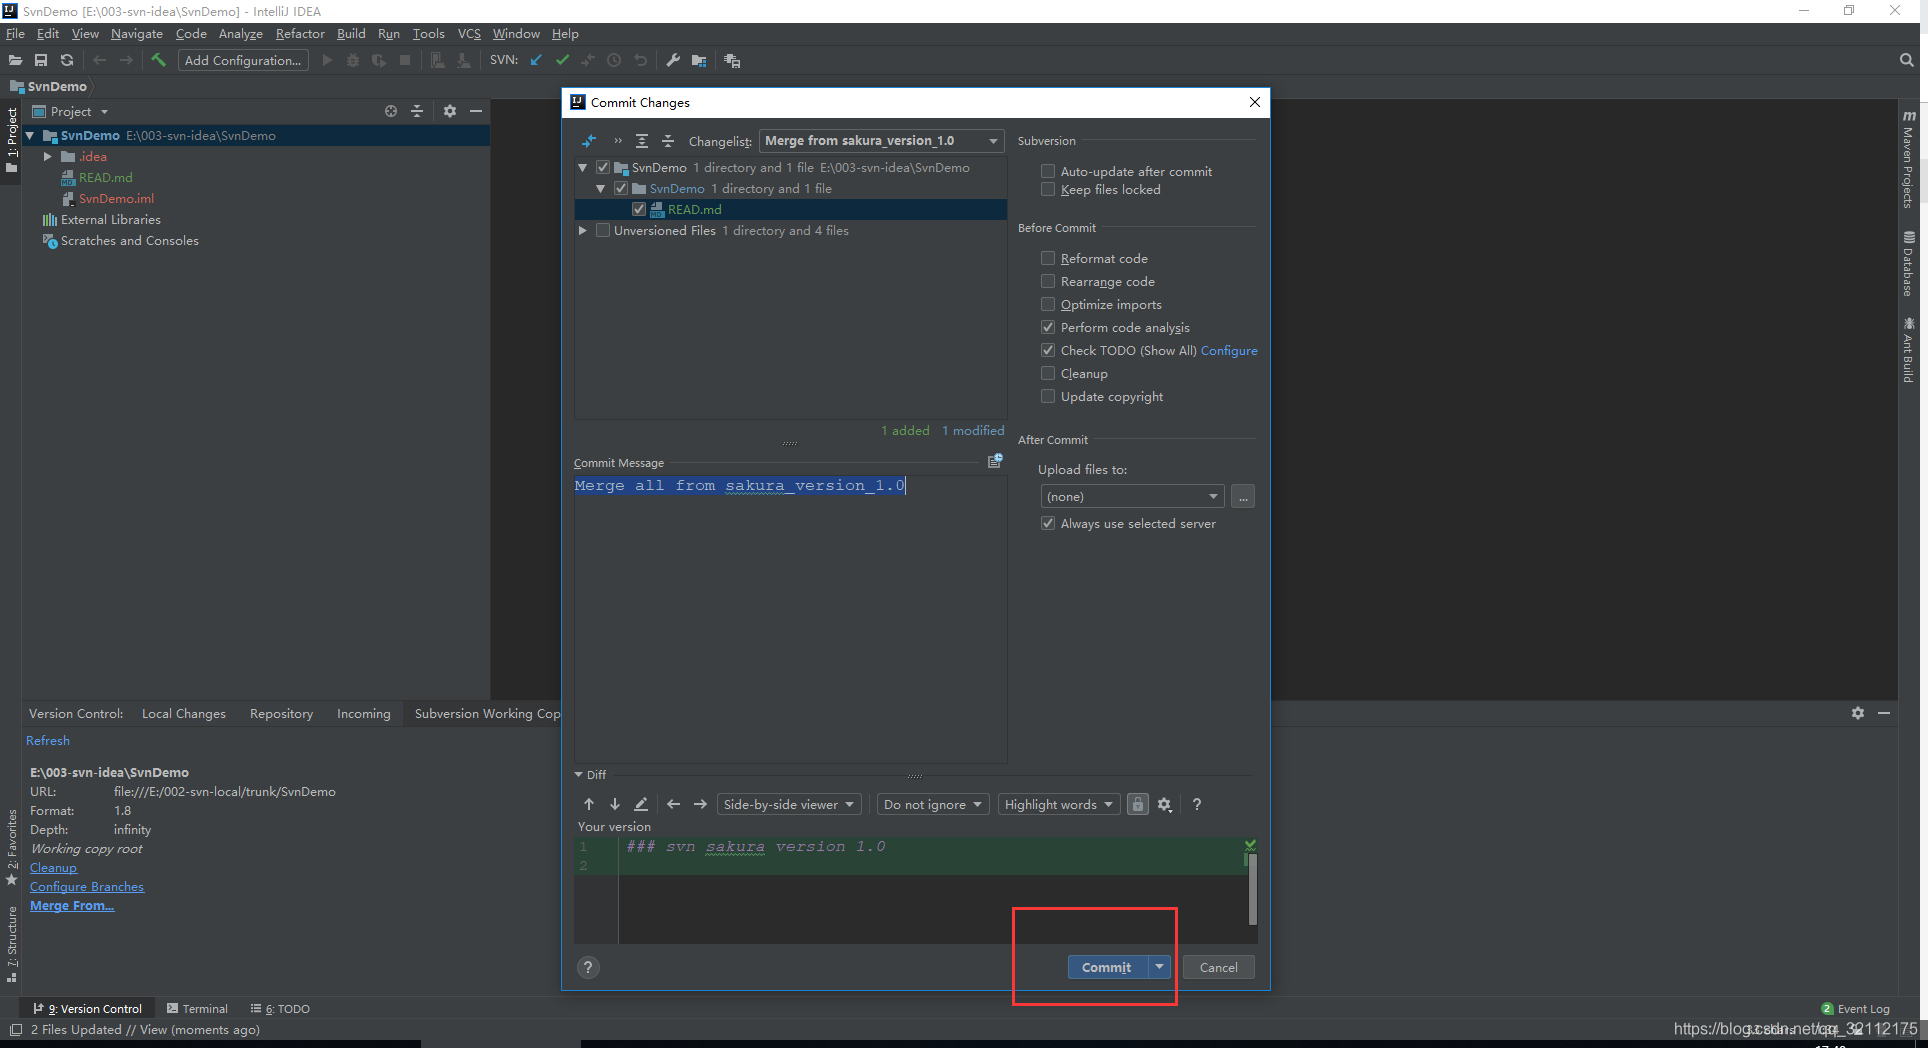Open the Refactor menu
This screenshot has width=1928, height=1048.
[300, 33]
